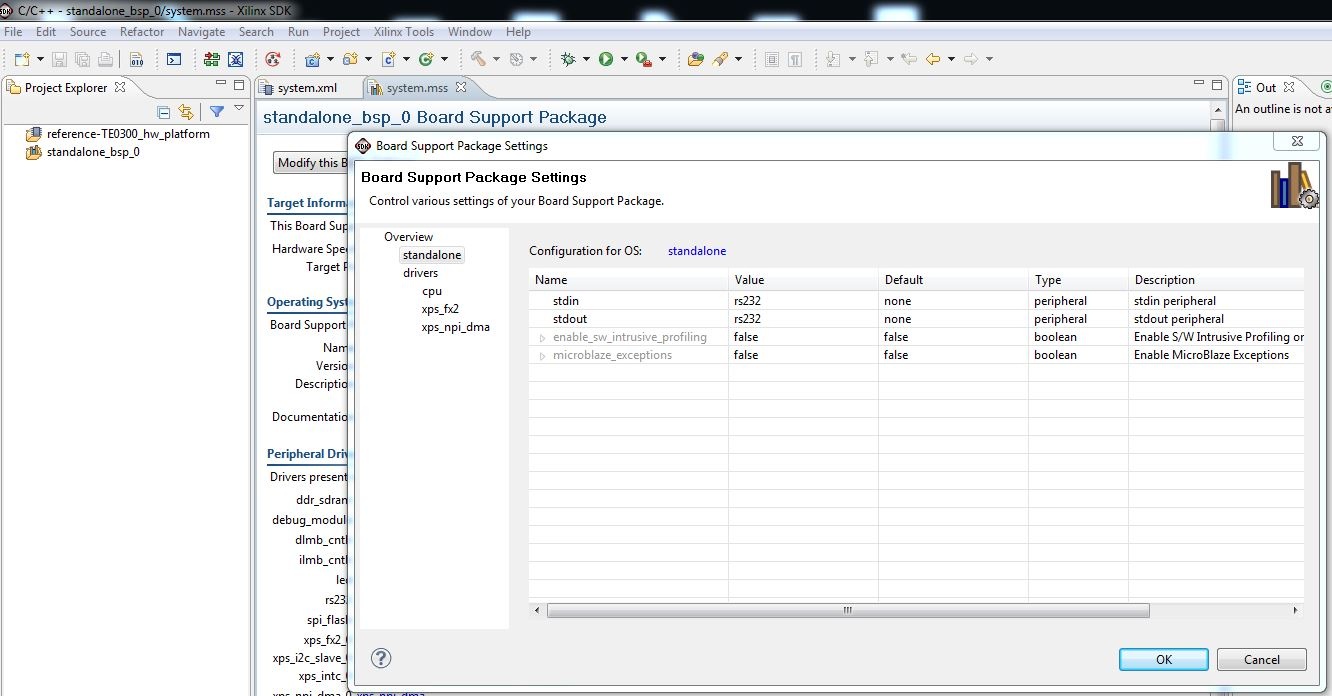Toggle Link with Editor icon
The image size is (1332, 696).
click(185, 112)
